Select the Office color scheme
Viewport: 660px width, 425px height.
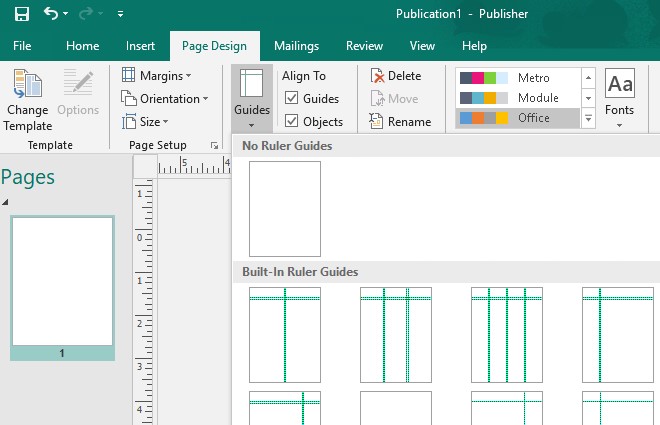point(517,118)
